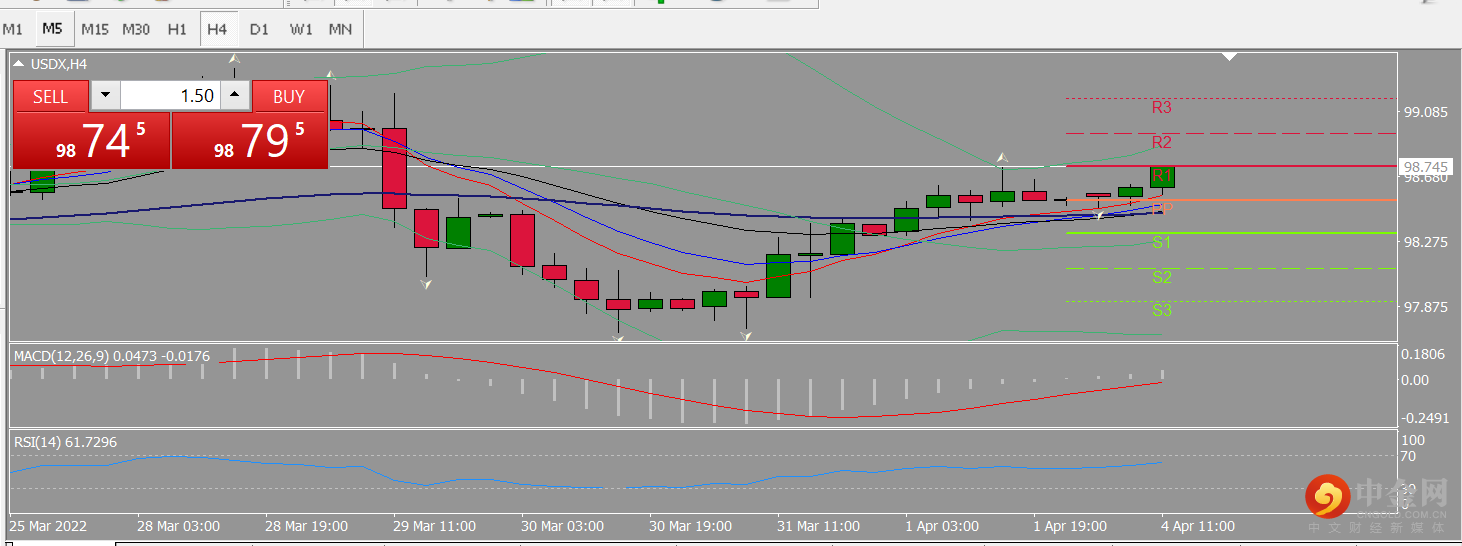Increase the trade volume with the up arrow
The image size is (1462, 546).
[x=235, y=96]
